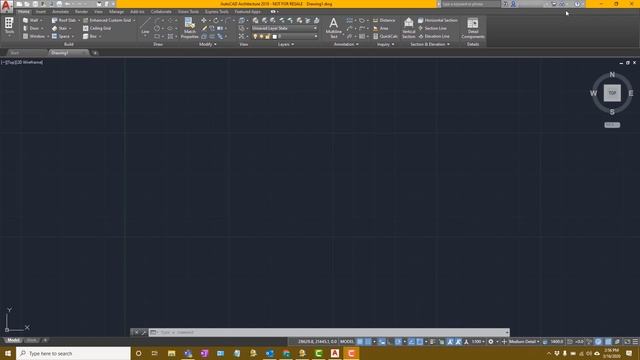640x360 pixels.
Task: Toggle the workspace switching gear icon
Action: [491, 342]
